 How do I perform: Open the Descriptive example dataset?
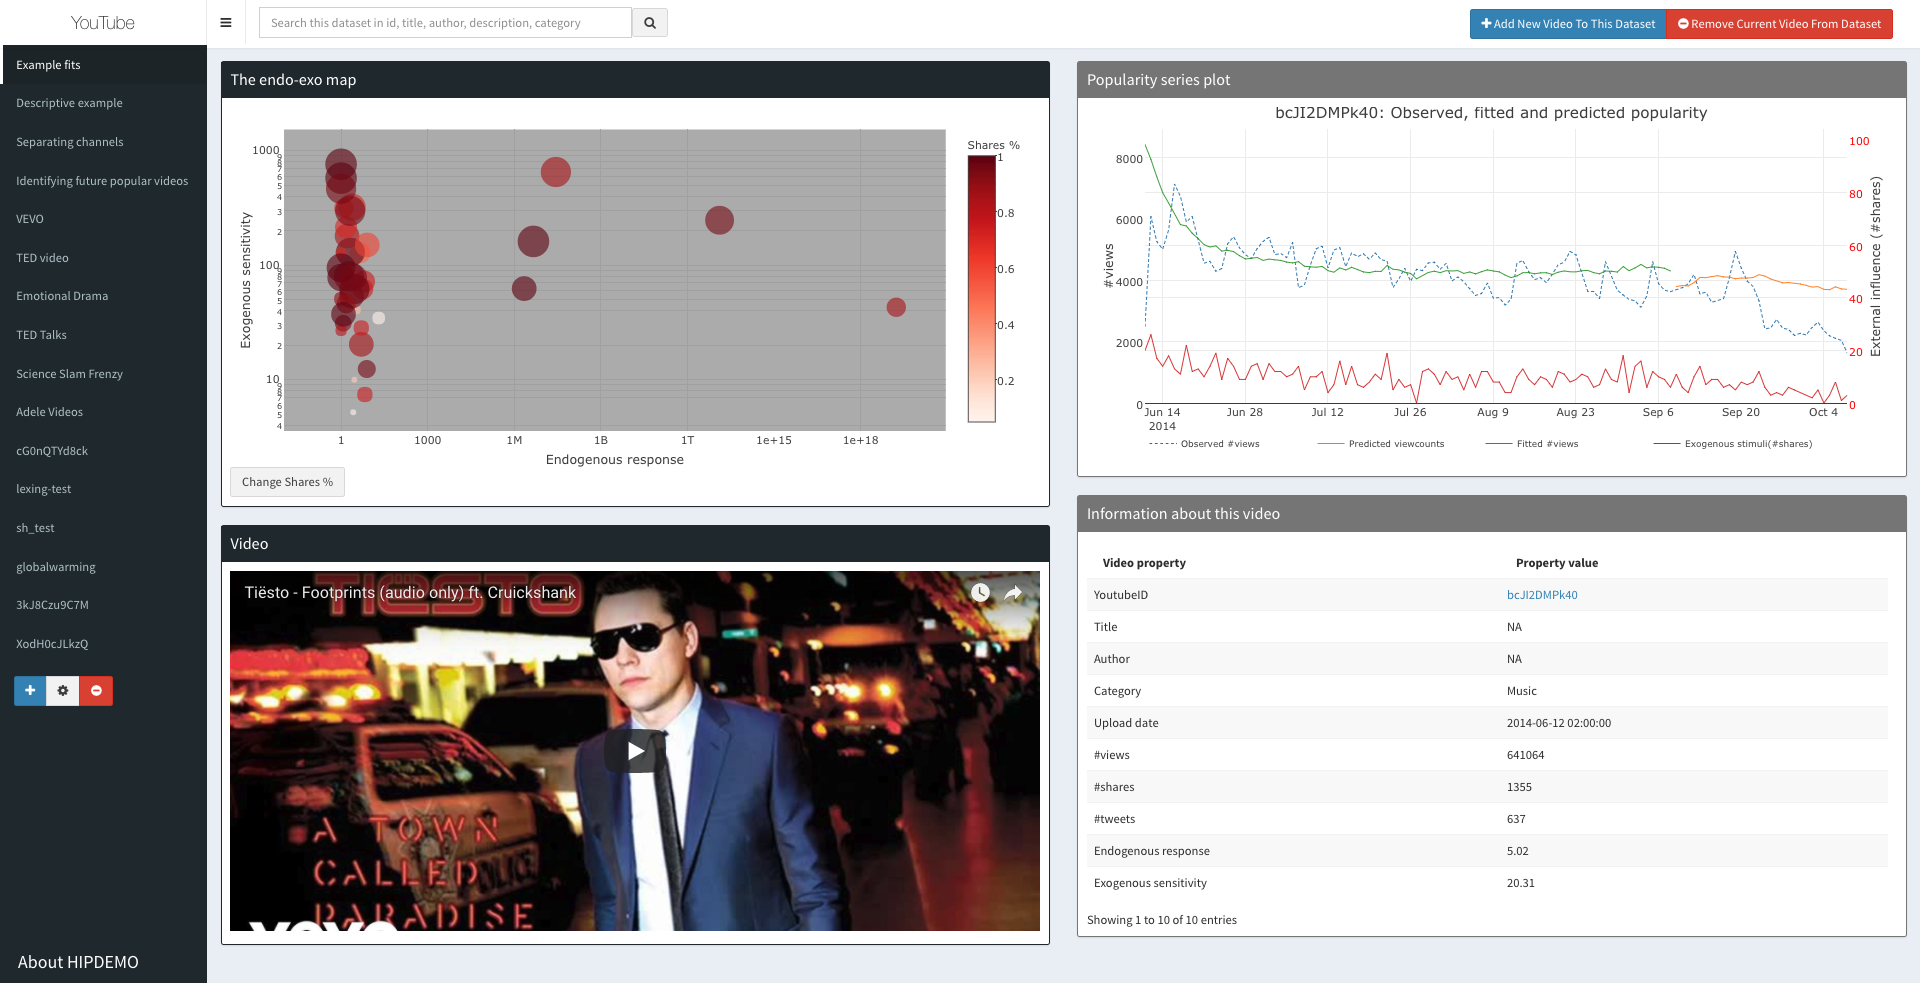coord(69,103)
